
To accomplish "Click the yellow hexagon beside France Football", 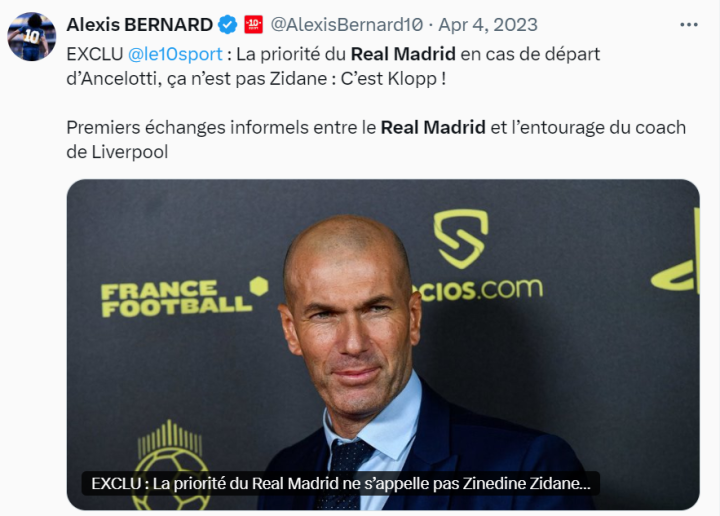I will pyautogui.click(x=259, y=286).
